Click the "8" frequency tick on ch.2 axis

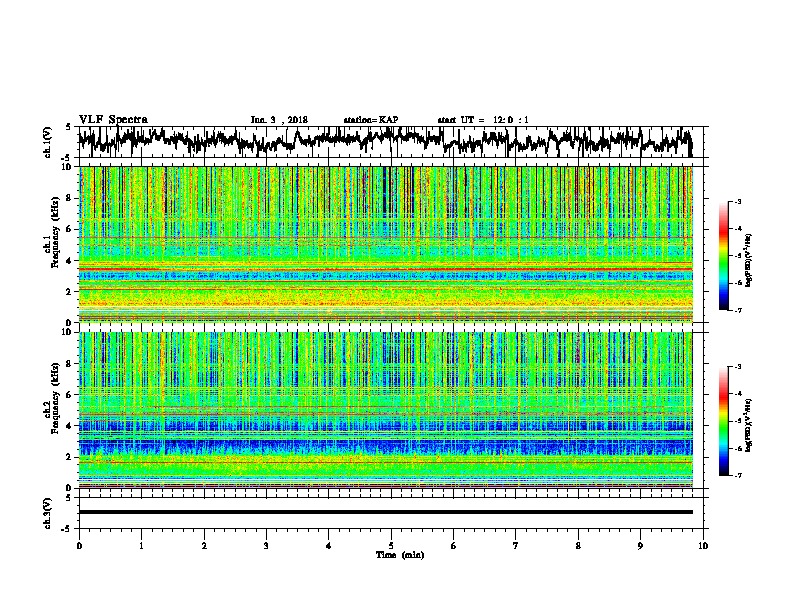71,364
